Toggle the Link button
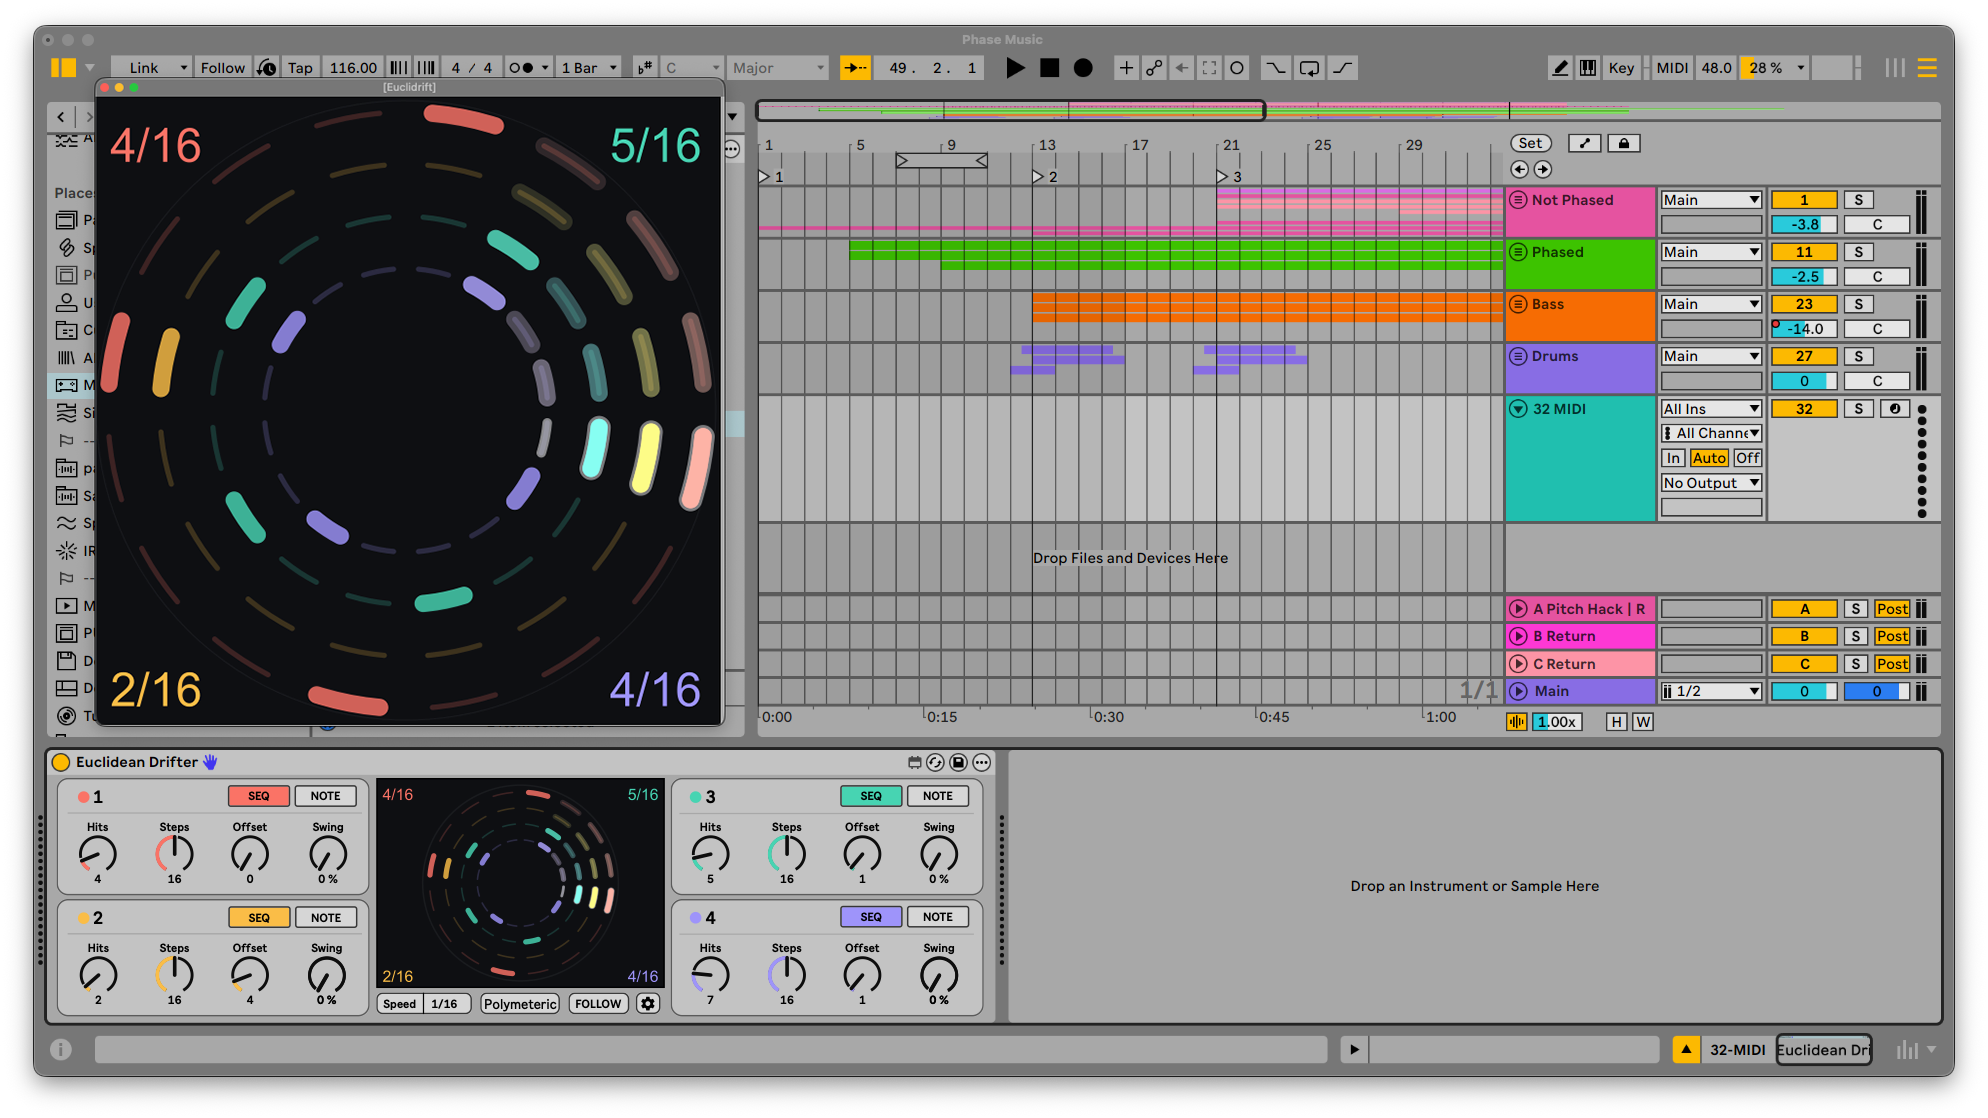This screenshot has height=1118, width=1988. pyautogui.click(x=144, y=68)
